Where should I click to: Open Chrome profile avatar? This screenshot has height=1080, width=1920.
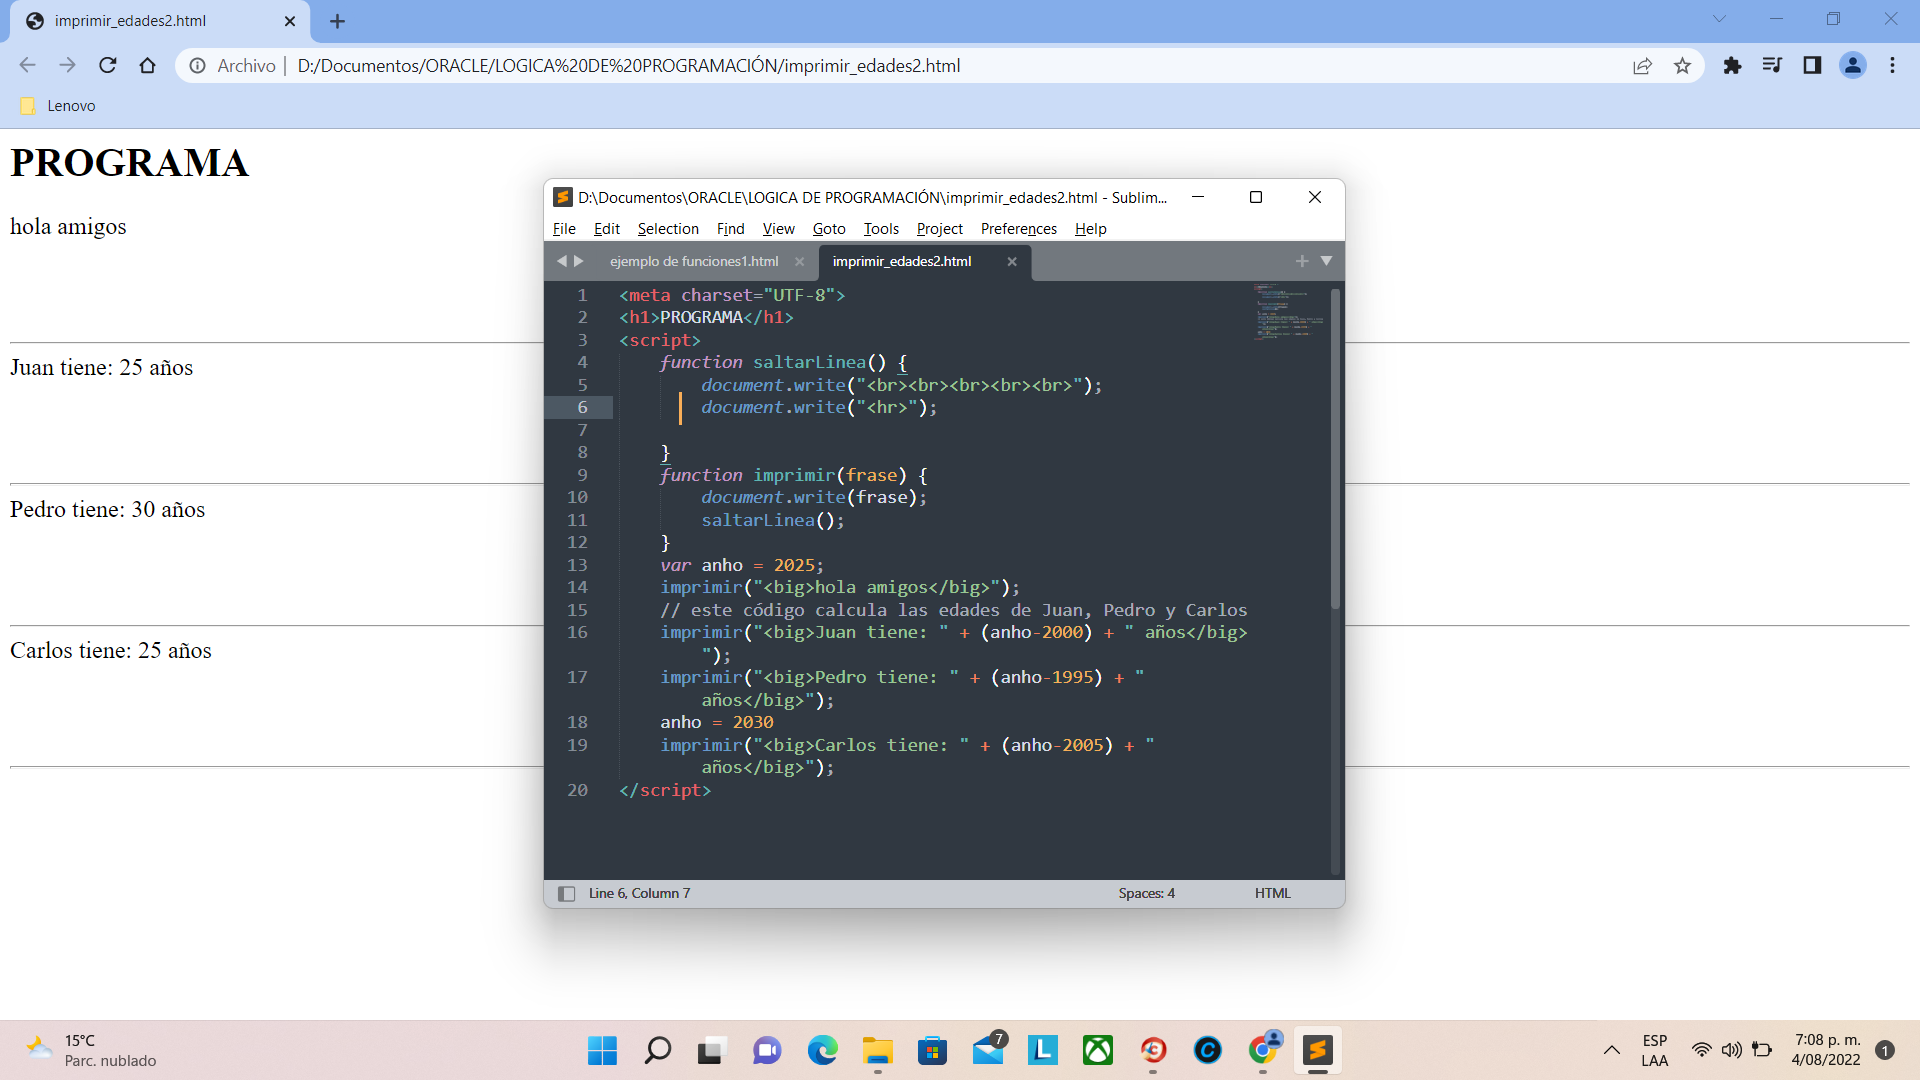(1853, 65)
